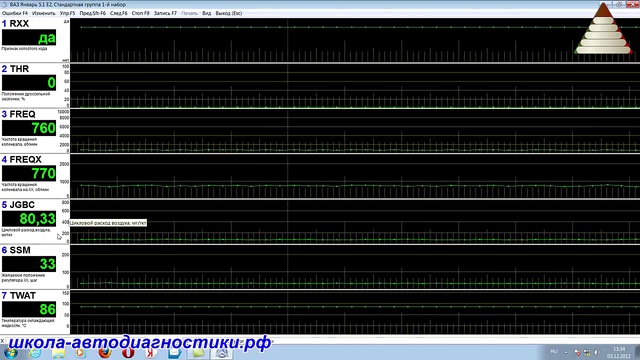Click the description "Температура охлаждающей жидкости"
Screen dimensions: 640x360
tap(28, 323)
